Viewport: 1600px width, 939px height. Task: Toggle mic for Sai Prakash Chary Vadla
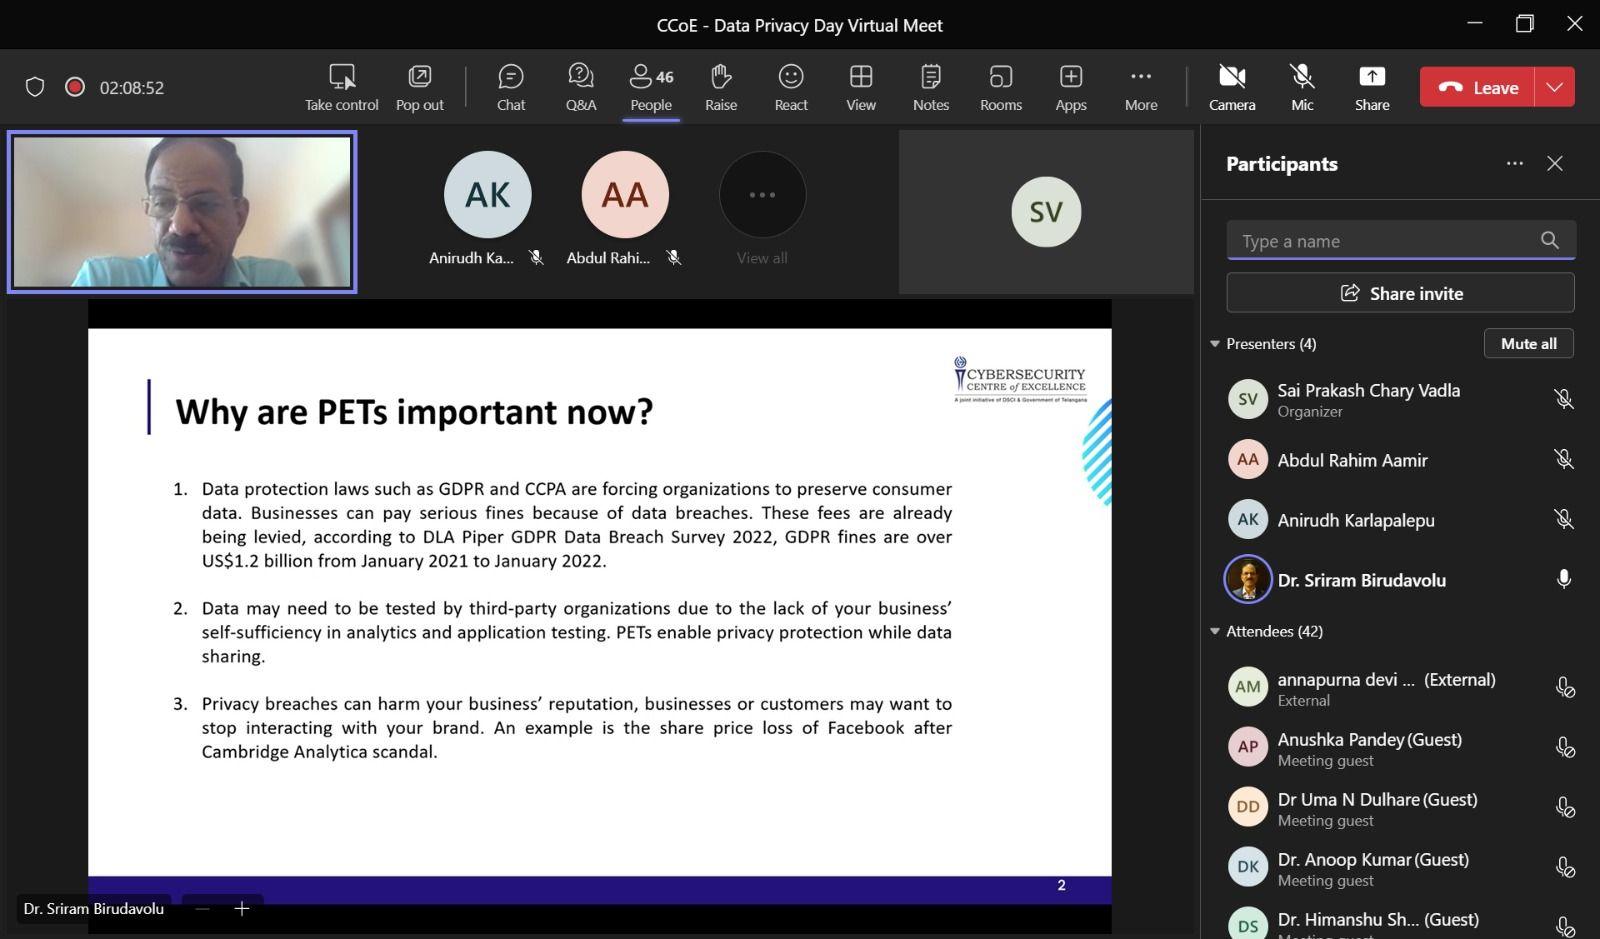pos(1564,399)
